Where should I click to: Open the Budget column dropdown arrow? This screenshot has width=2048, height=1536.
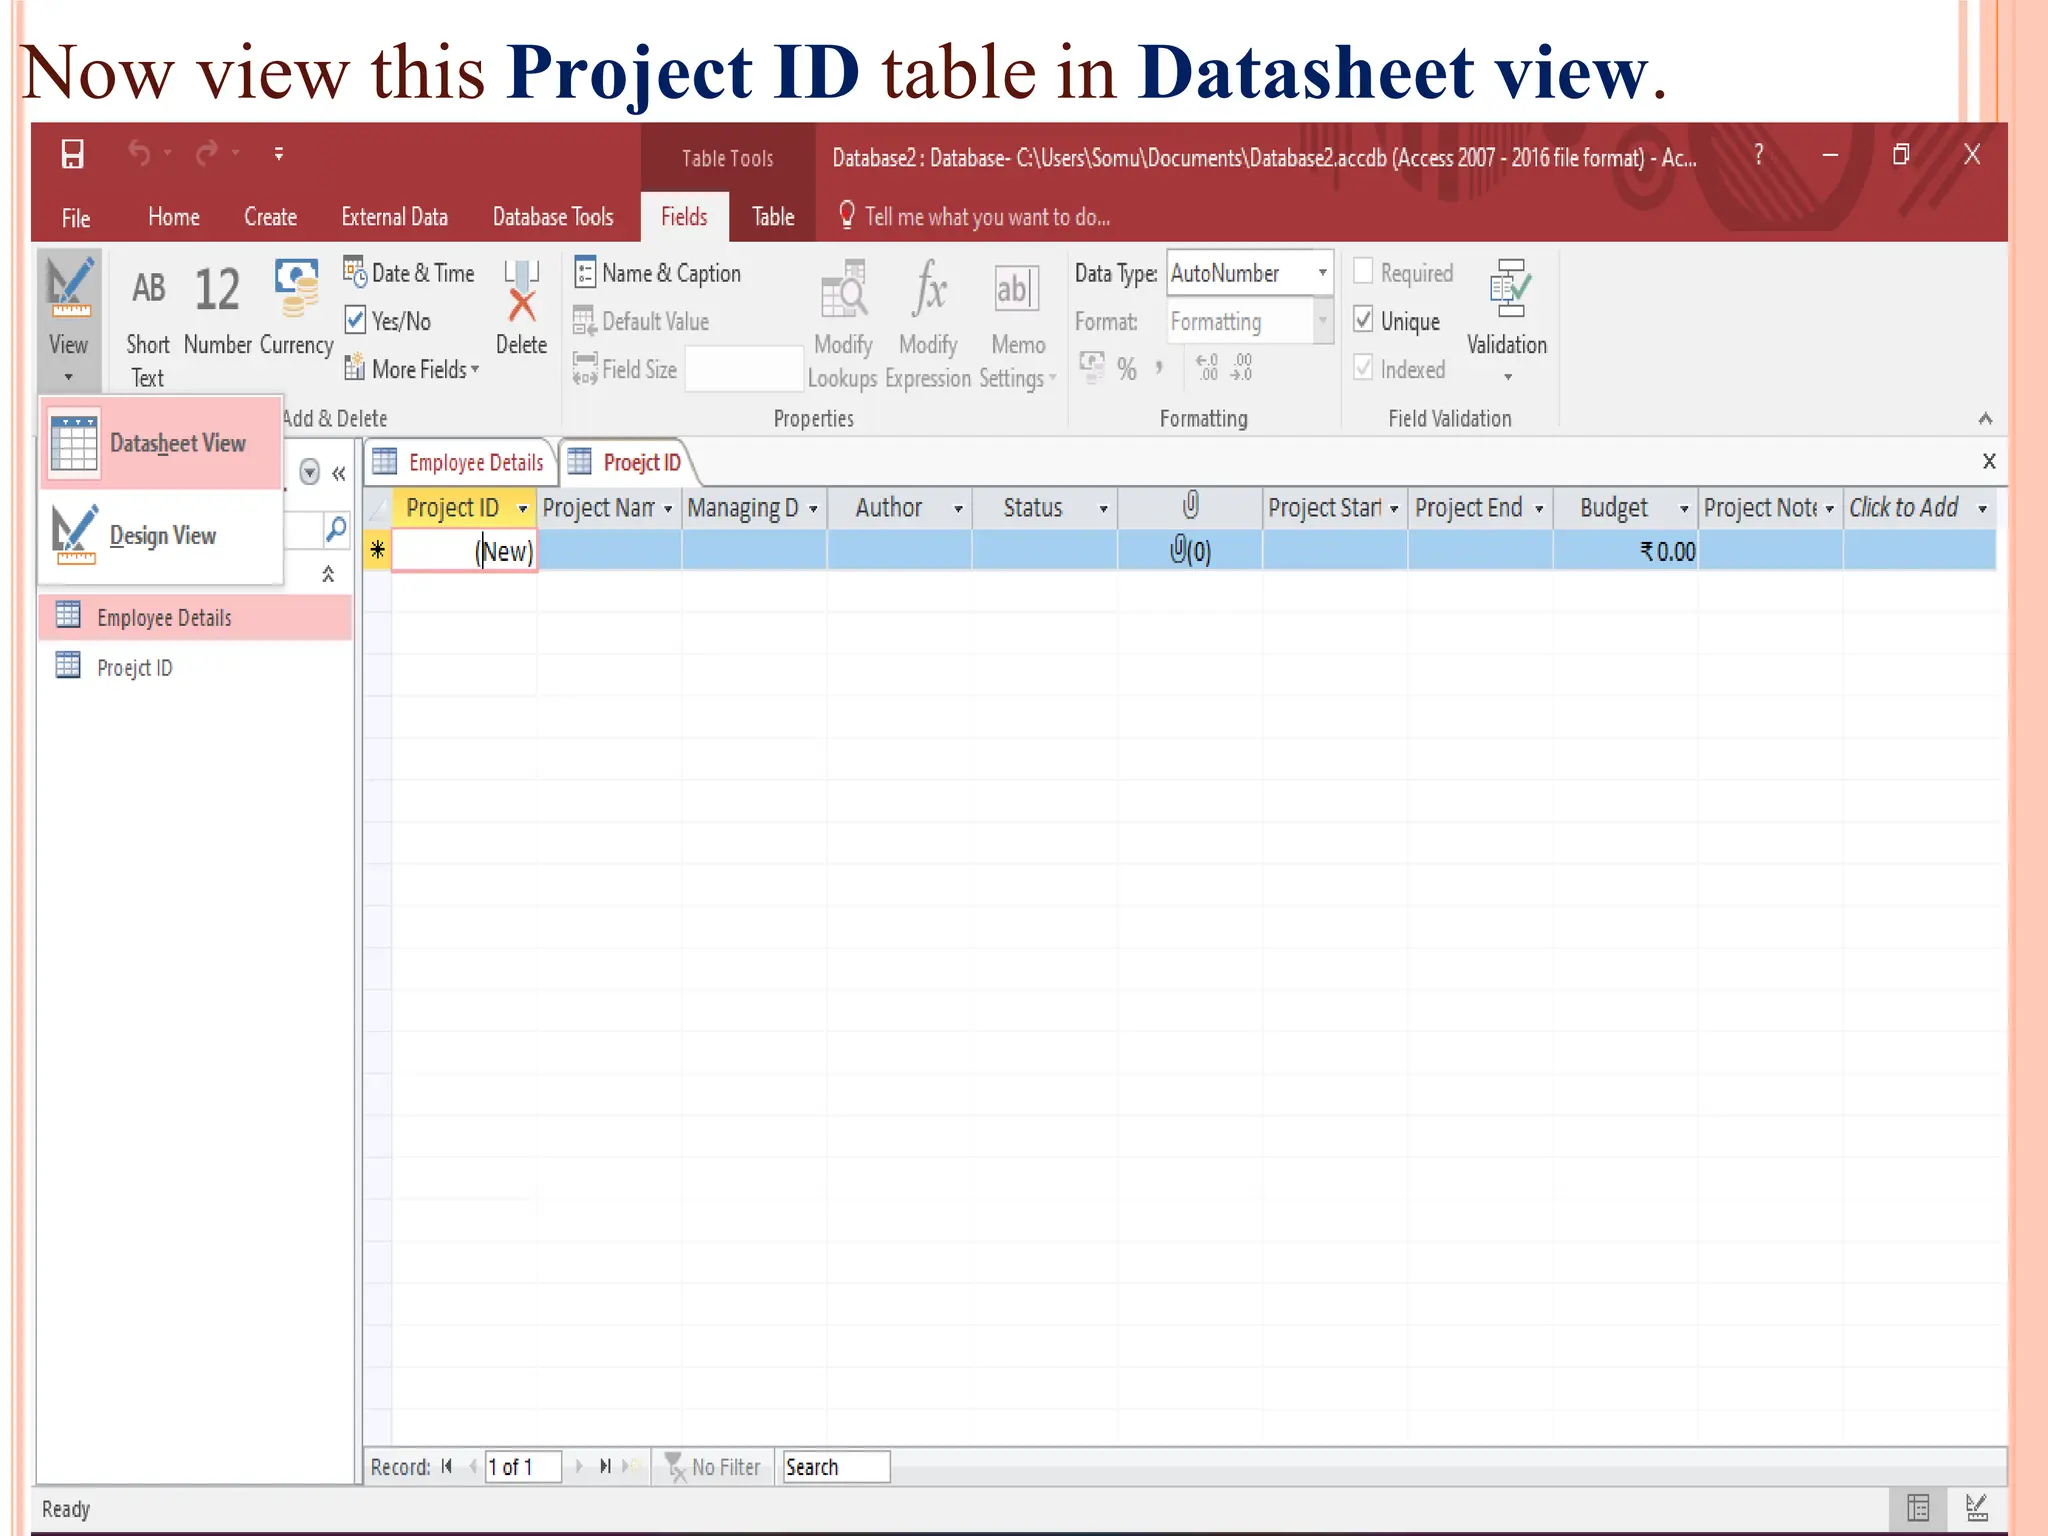tap(1684, 509)
